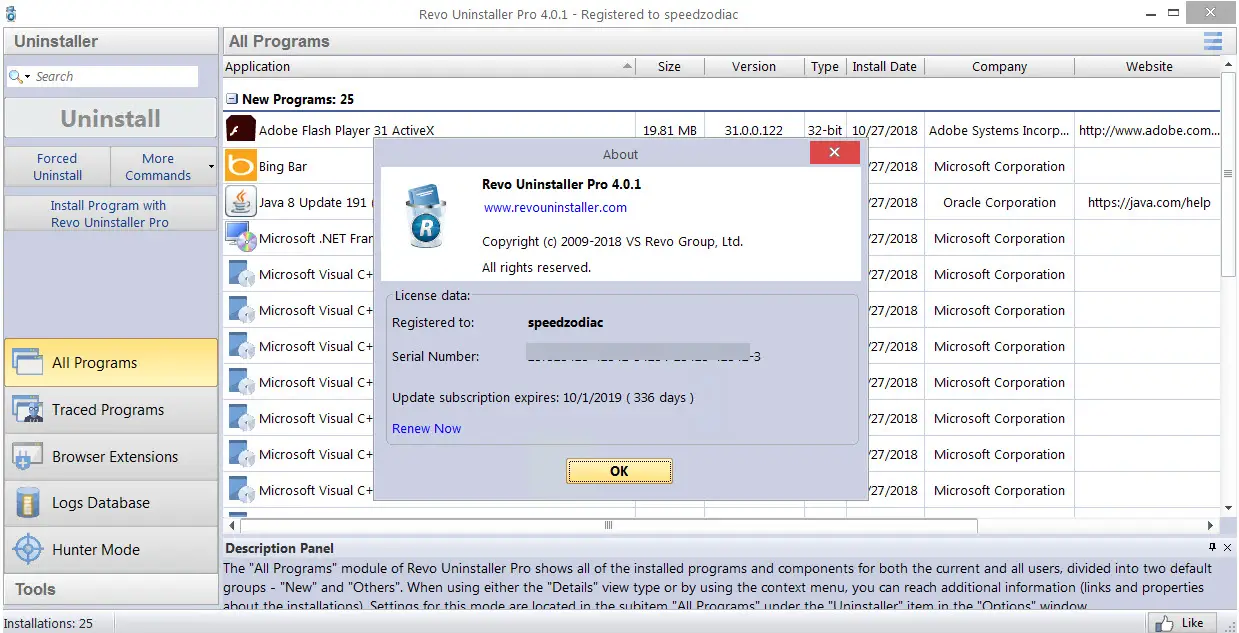Screen dimensions: 1239x633
Task: Open the More Commands dropdown
Action: [164, 166]
